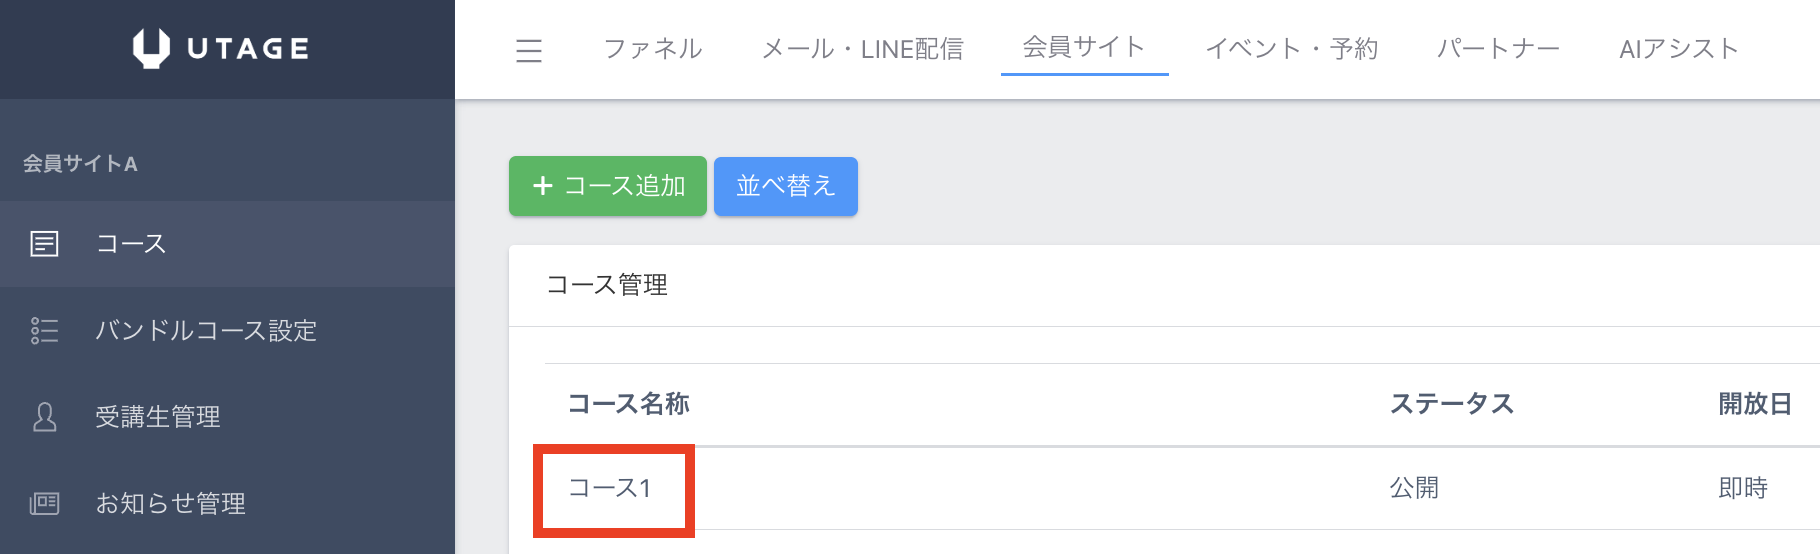Open the ファネル tab
The image size is (1820, 554).
pos(653,49)
